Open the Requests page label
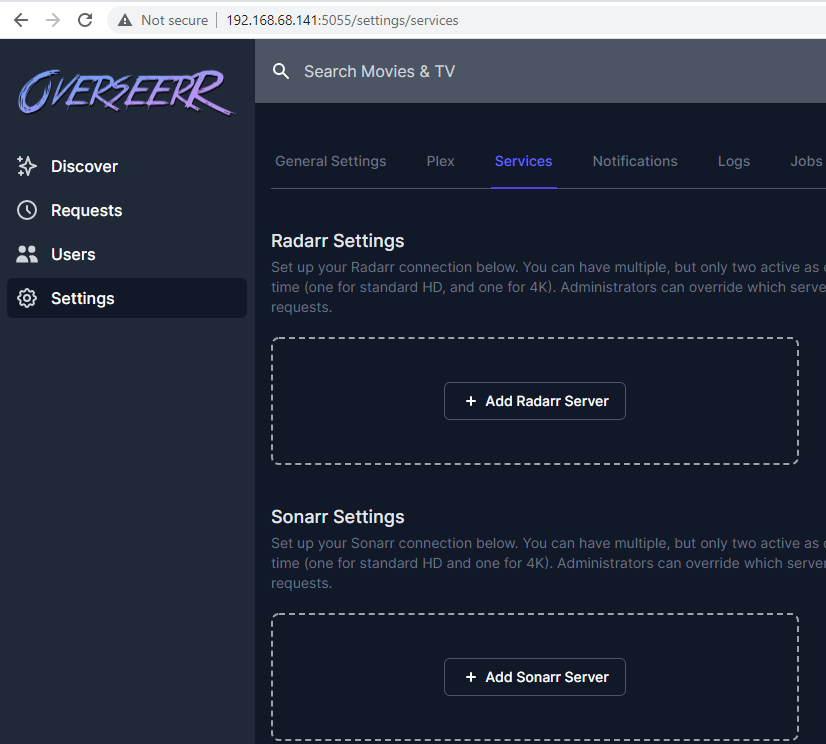This screenshot has height=744, width=826. [x=86, y=211]
